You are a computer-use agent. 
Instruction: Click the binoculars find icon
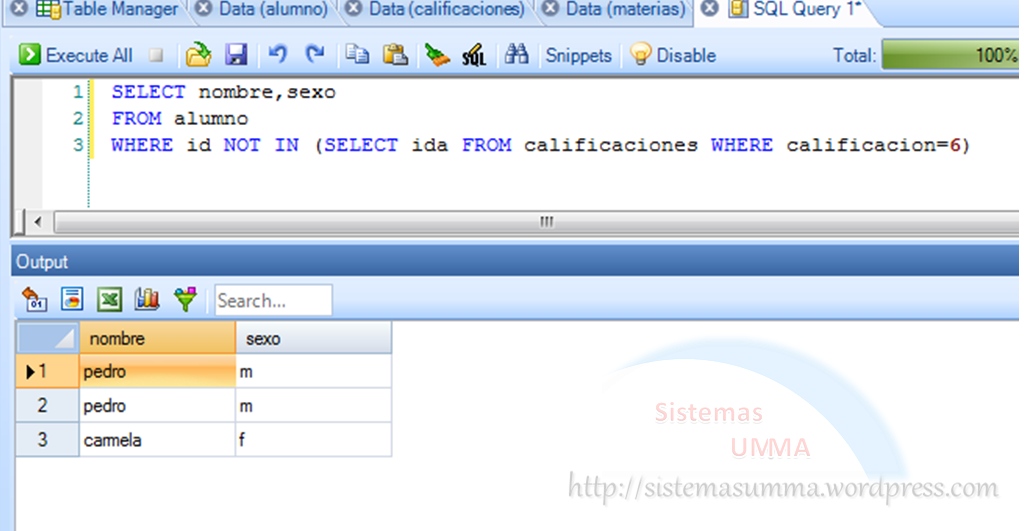[x=516, y=55]
